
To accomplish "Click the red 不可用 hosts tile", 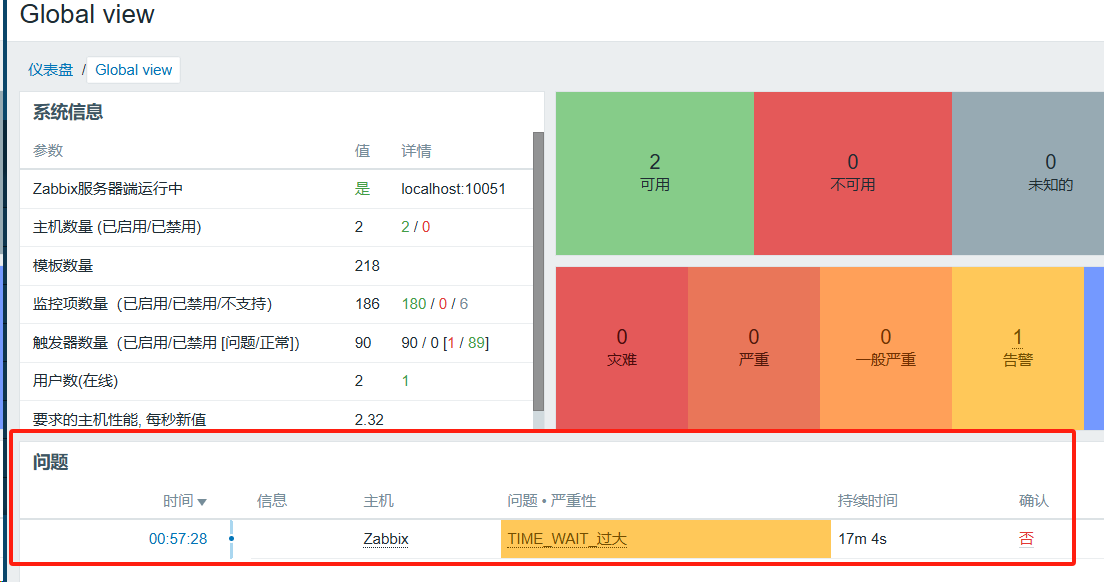I will tap(853, 173).
